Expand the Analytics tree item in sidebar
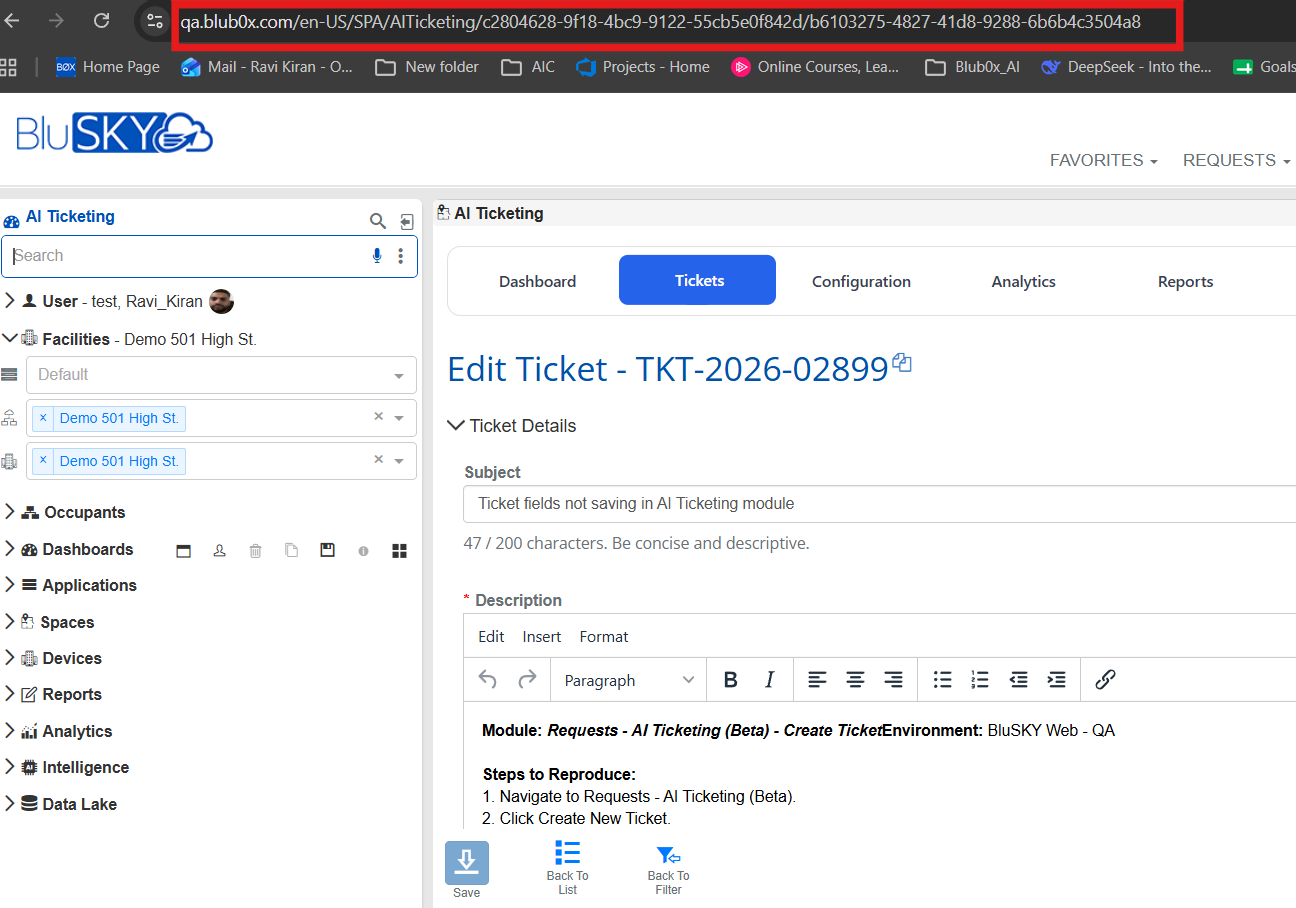Image resolution: width=1296 pixels, height=908 pixels. pyautogui.click(x=10, y=731)
